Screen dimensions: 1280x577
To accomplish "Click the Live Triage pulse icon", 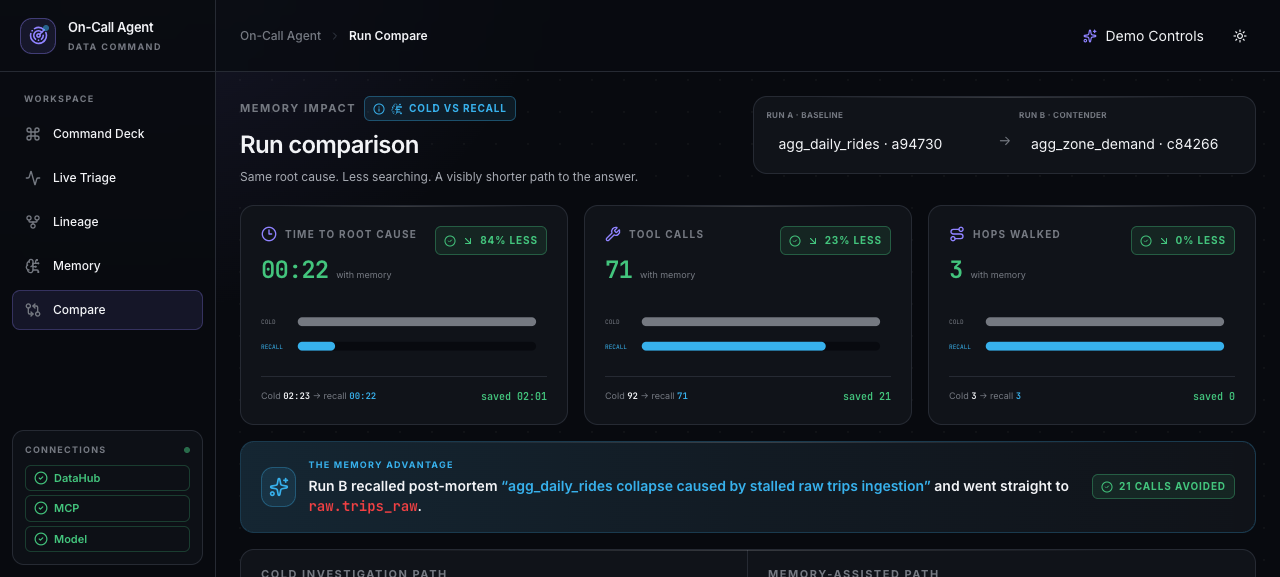I will (x=33, y=178).
